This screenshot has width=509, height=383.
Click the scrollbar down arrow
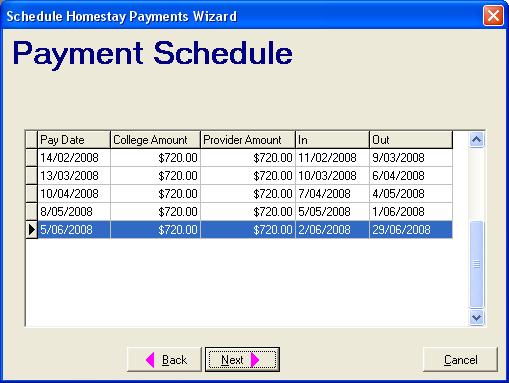[476, 317]
